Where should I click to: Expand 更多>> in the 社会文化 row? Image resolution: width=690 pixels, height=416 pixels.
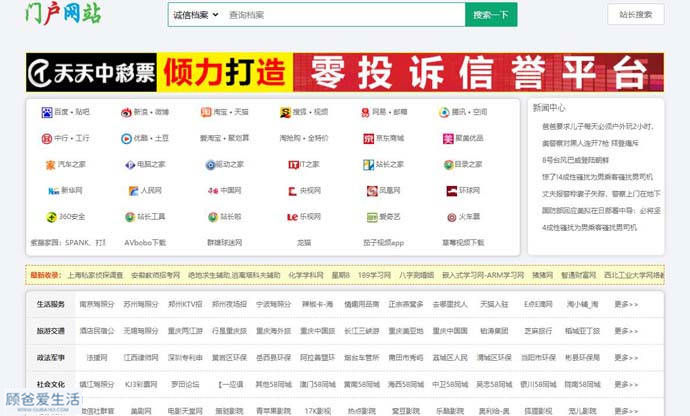626,384
